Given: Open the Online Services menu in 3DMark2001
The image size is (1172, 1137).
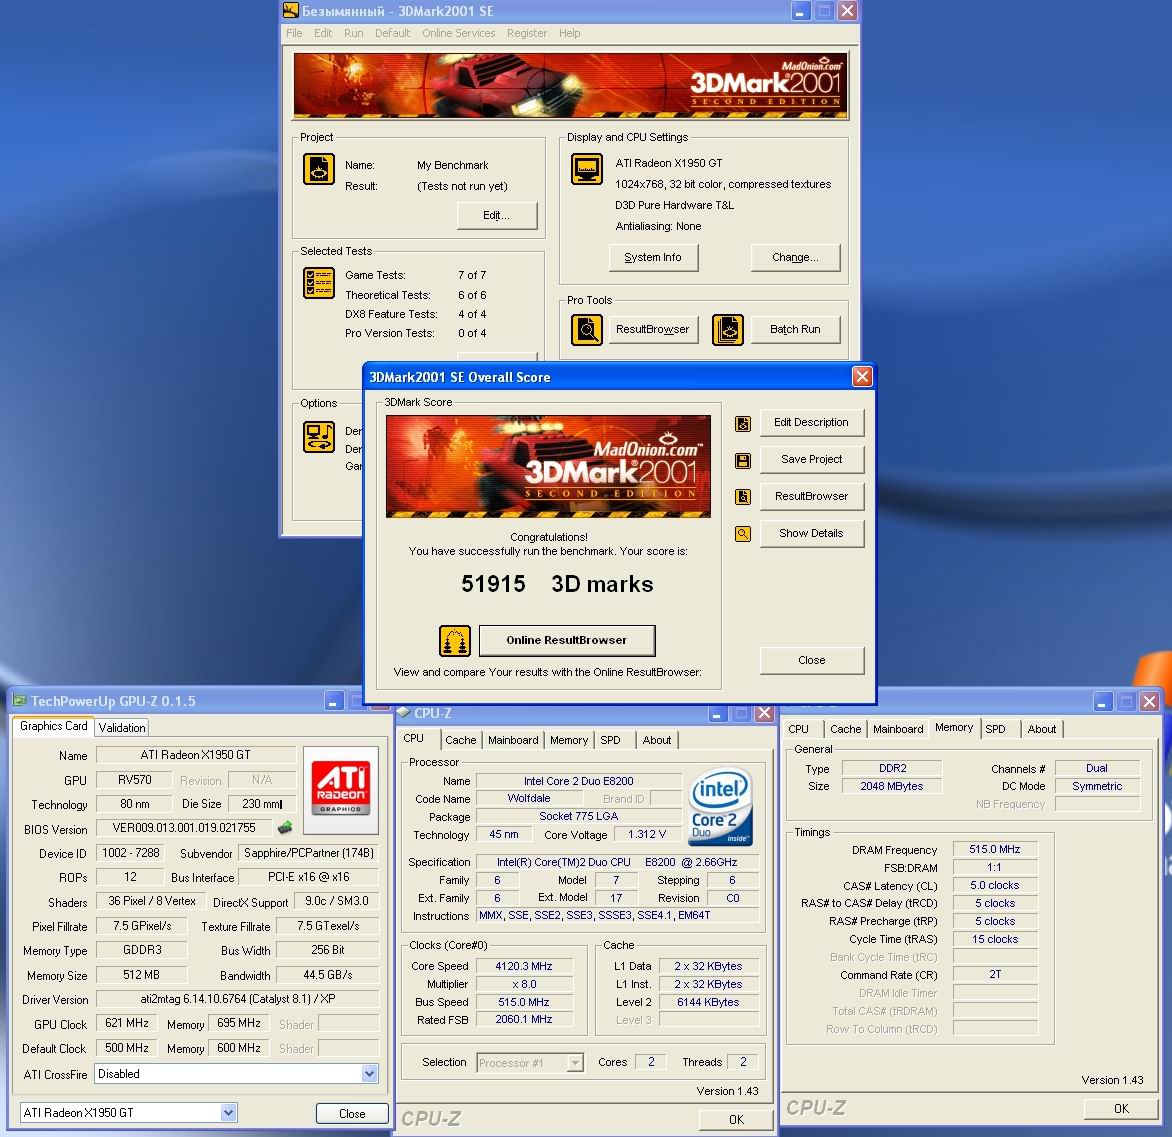Looking at the screenshot, I should coord(458,33).
